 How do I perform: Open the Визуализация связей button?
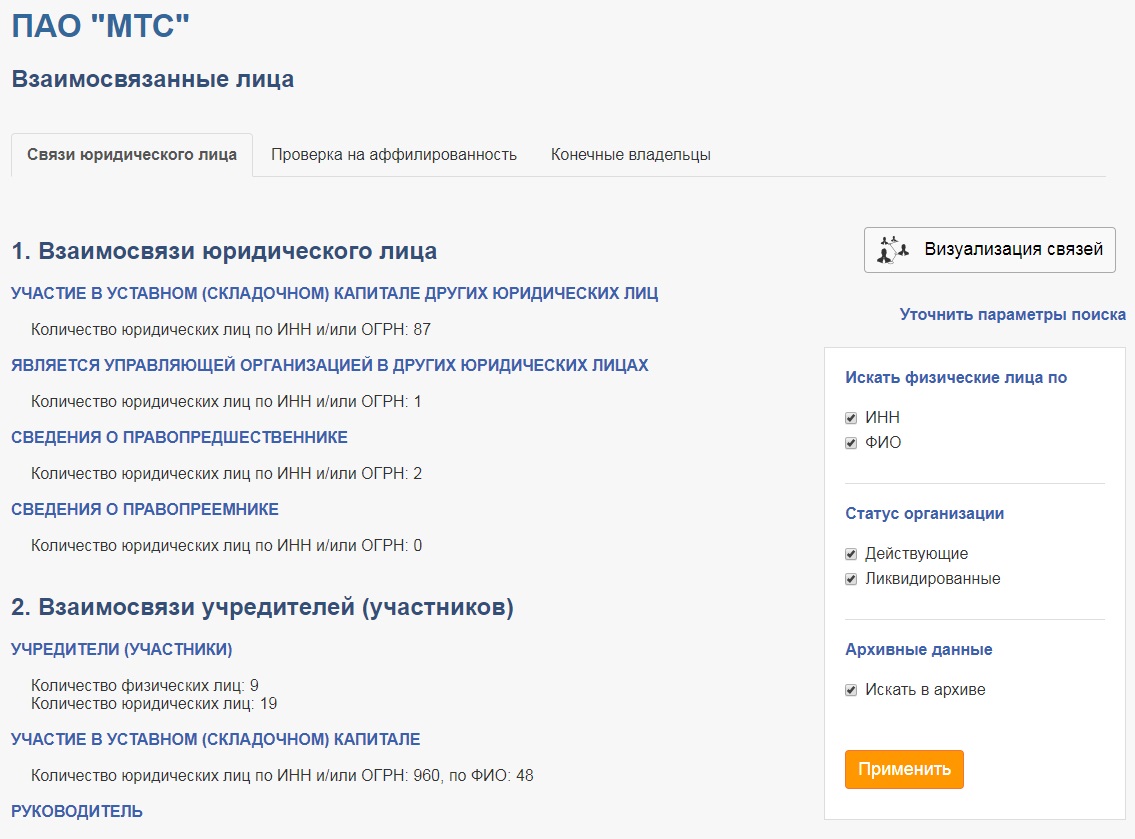(x=990, y=250)
